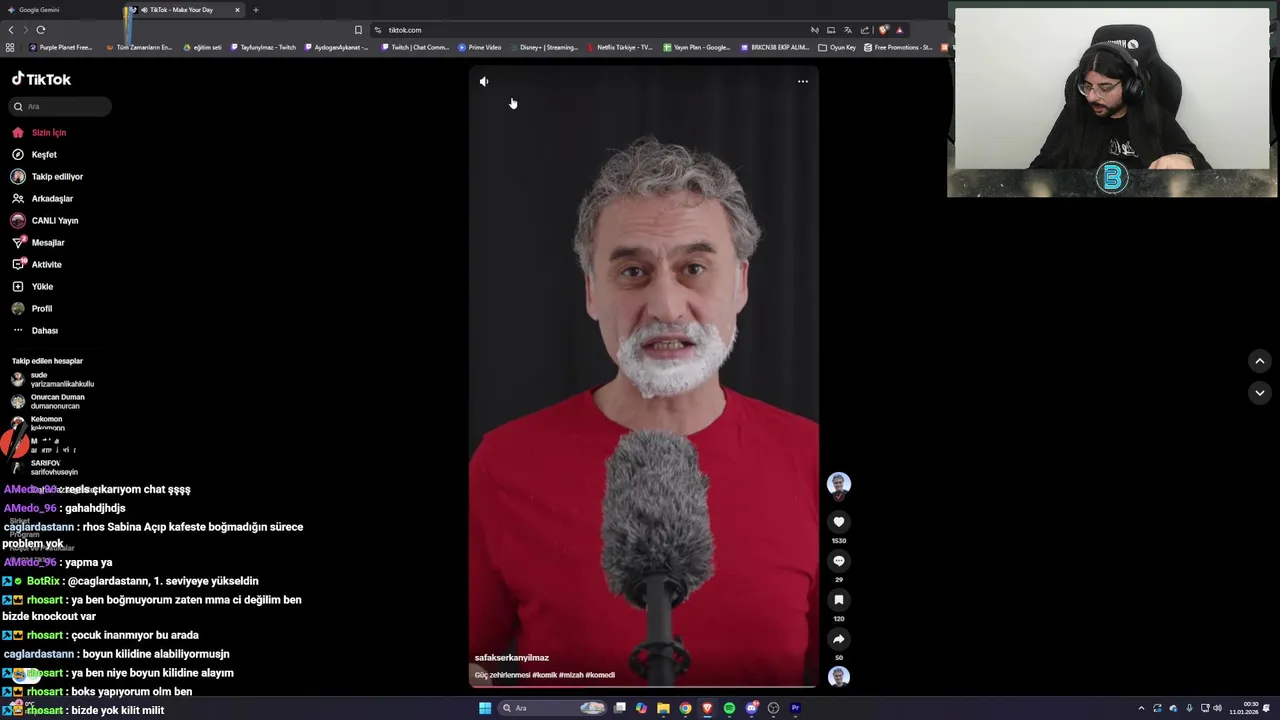Open the Brave Shields lion icon
1280x720 pixels.
(x=883, y=30)
